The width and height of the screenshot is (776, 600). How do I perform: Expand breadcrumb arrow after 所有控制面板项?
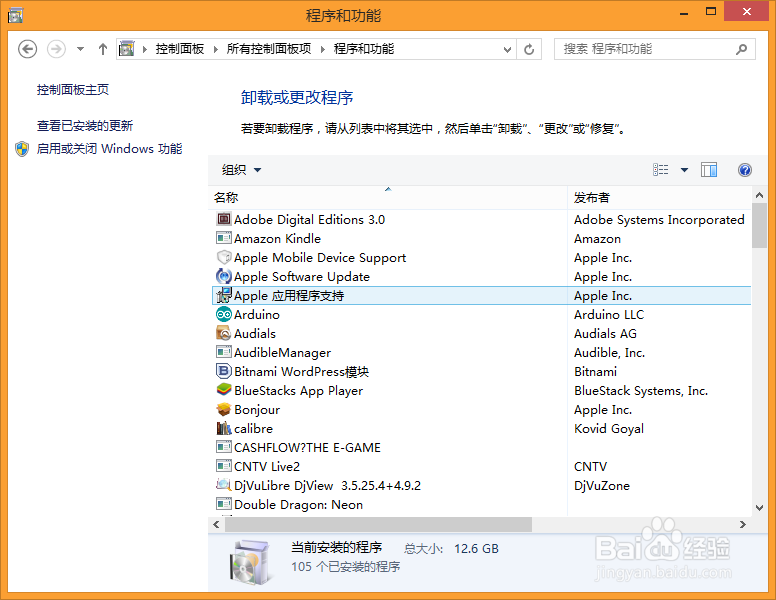point(323,49)
